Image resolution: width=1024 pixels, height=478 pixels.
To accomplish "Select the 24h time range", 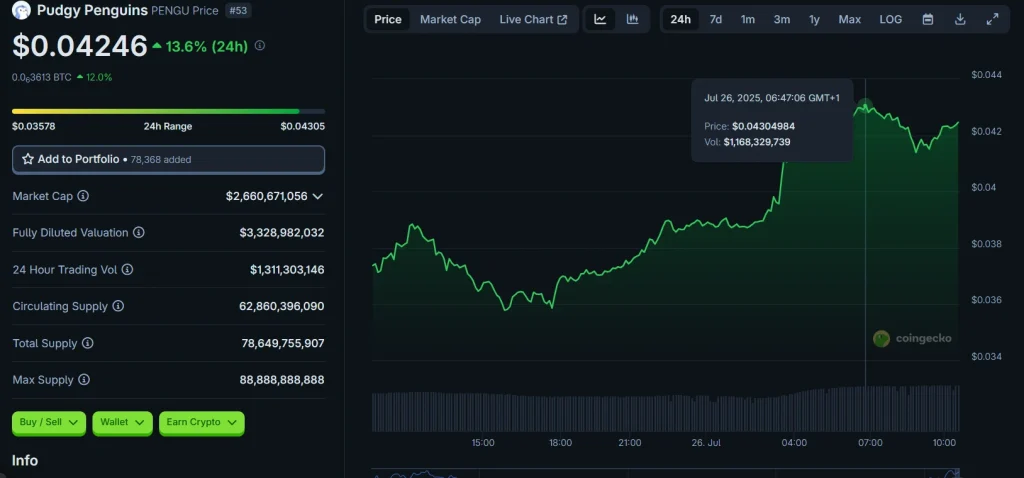I will tap(680, 20).
